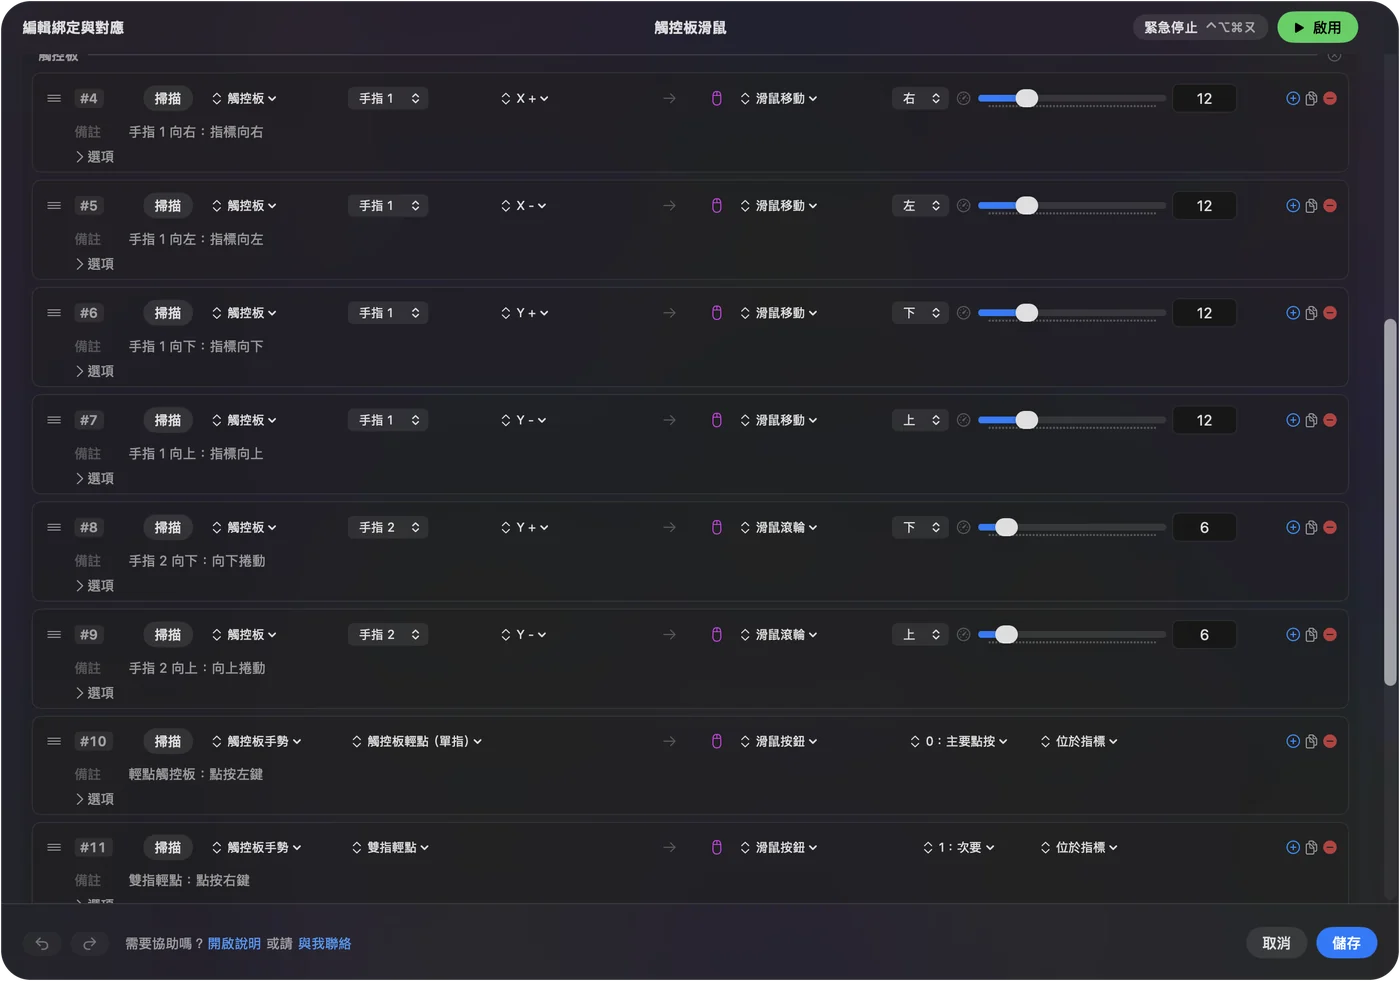Duplicate binding row #4
1400x981 pixels.
point(1311,99)
